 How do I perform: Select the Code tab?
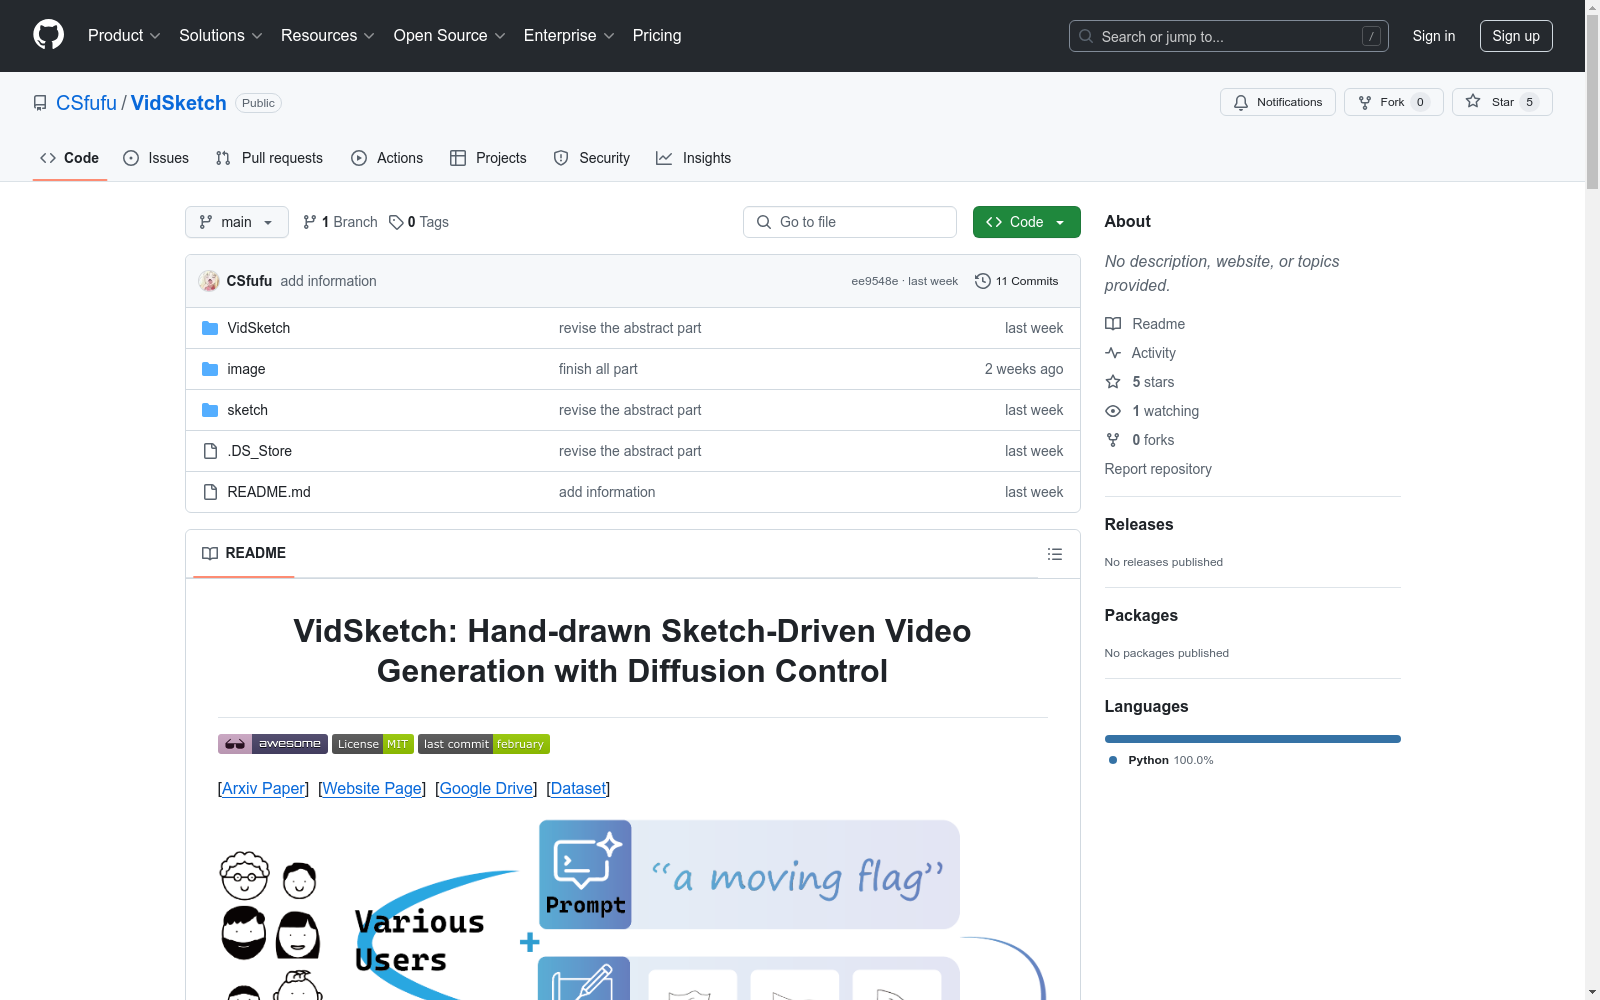[x=70, y=158]
